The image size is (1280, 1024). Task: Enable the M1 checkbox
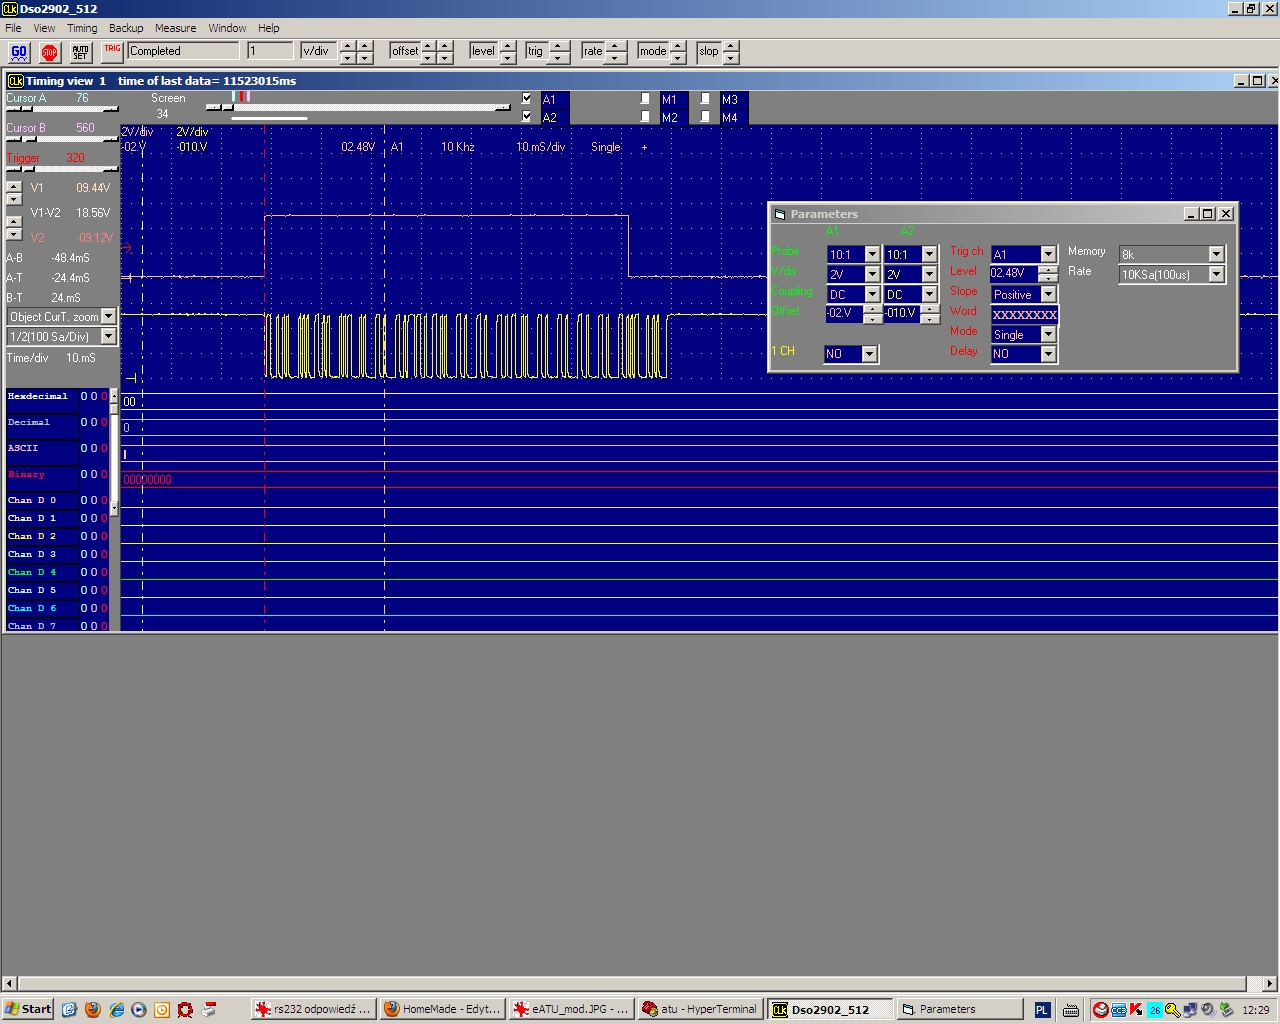point(646,99)
